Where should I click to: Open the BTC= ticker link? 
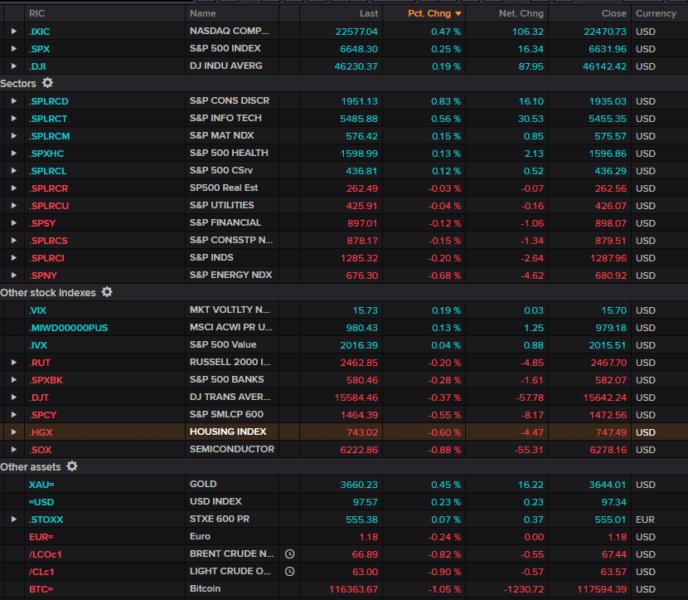tap(41, 589)
